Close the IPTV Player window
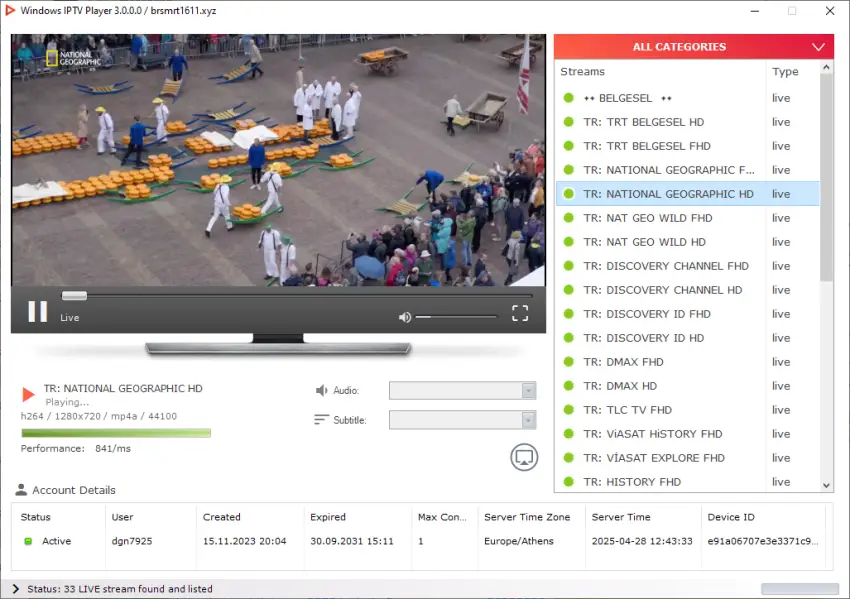850x599 pixels. pyautogui.click(x=830, y=11)
